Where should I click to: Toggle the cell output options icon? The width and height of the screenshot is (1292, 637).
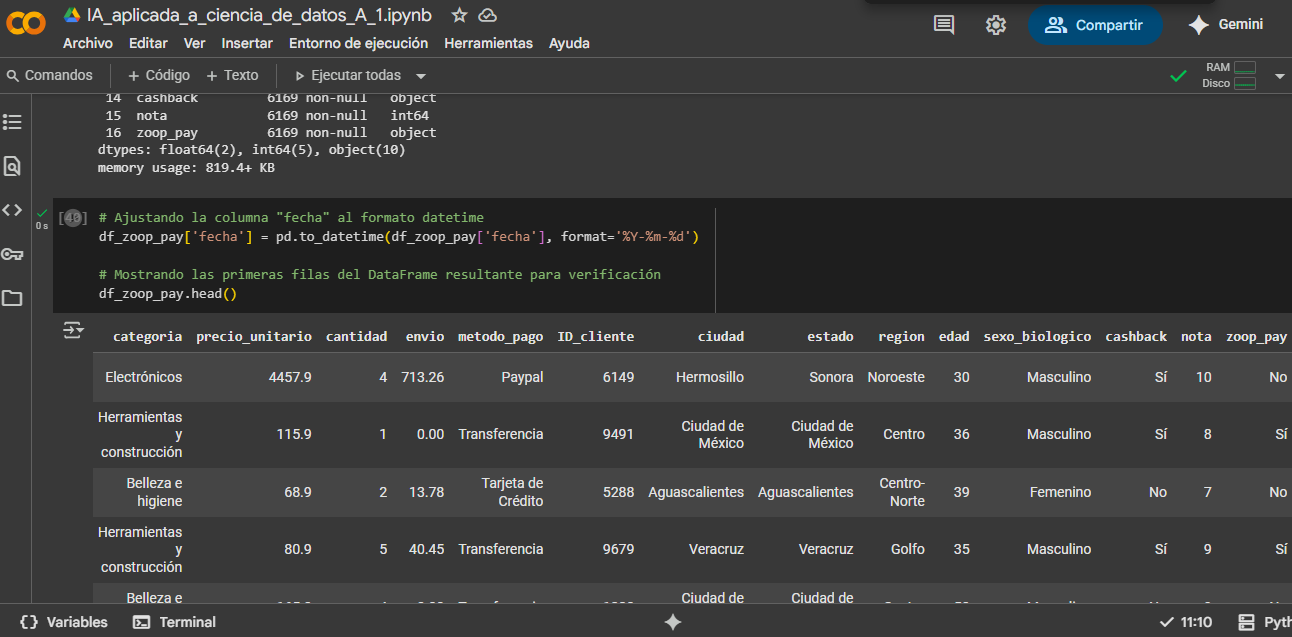[73, 330]
